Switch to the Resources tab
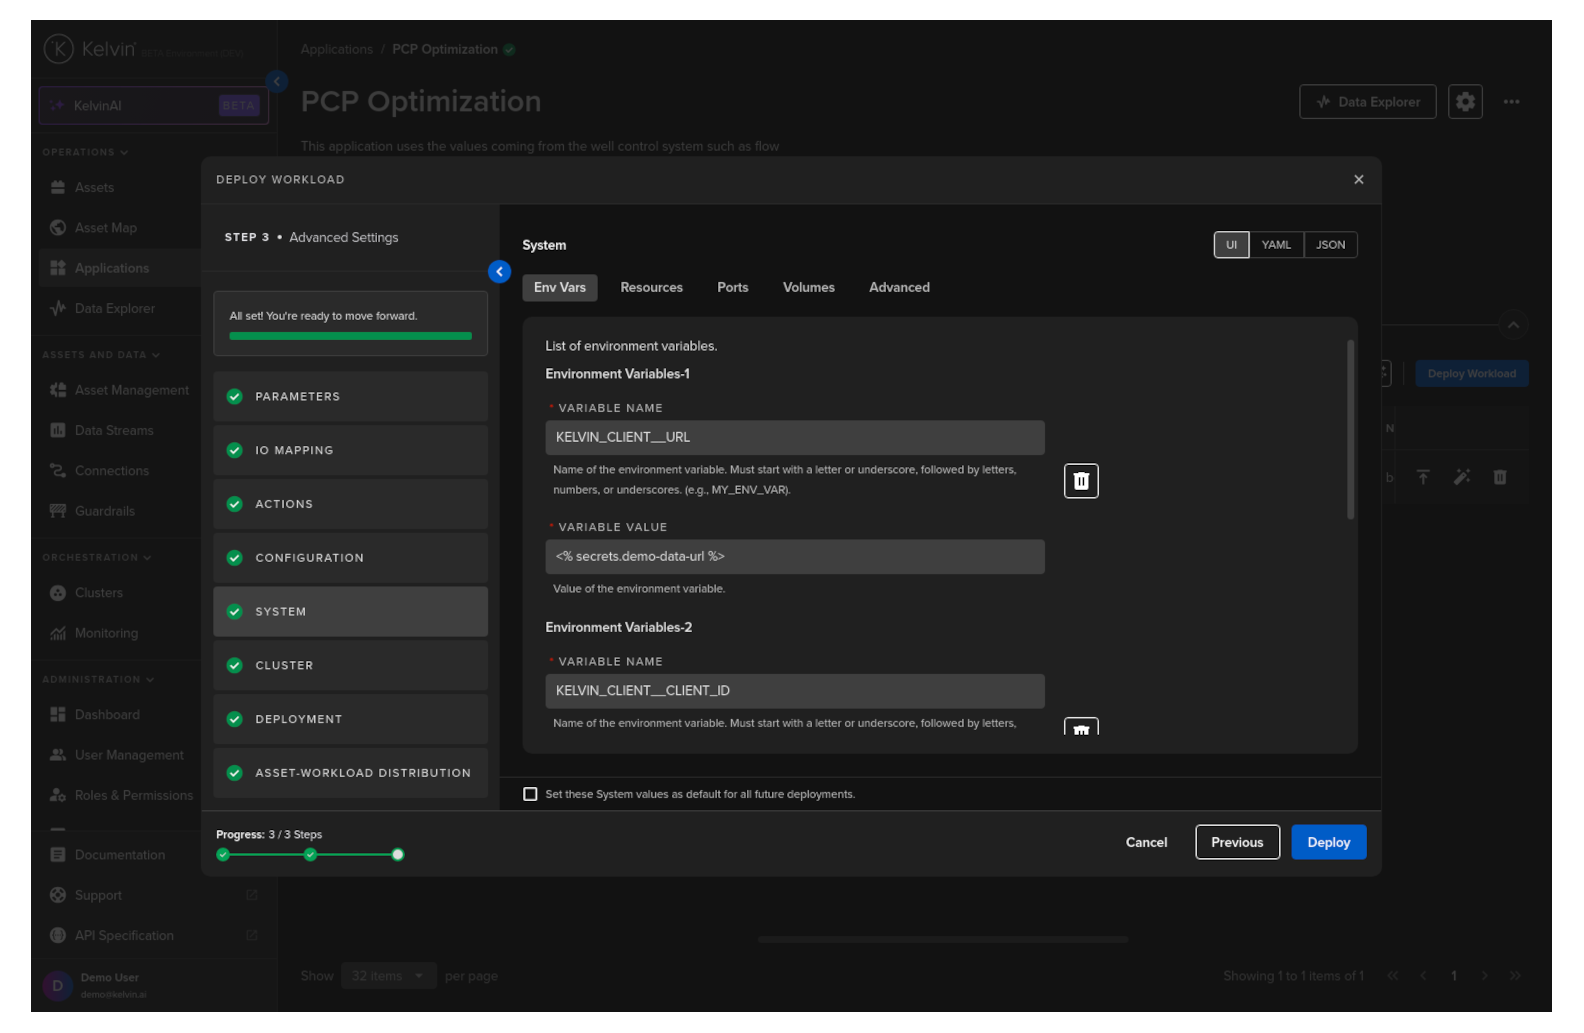Viewport: 1584px width, 1033px height. [x=651, y=288]
